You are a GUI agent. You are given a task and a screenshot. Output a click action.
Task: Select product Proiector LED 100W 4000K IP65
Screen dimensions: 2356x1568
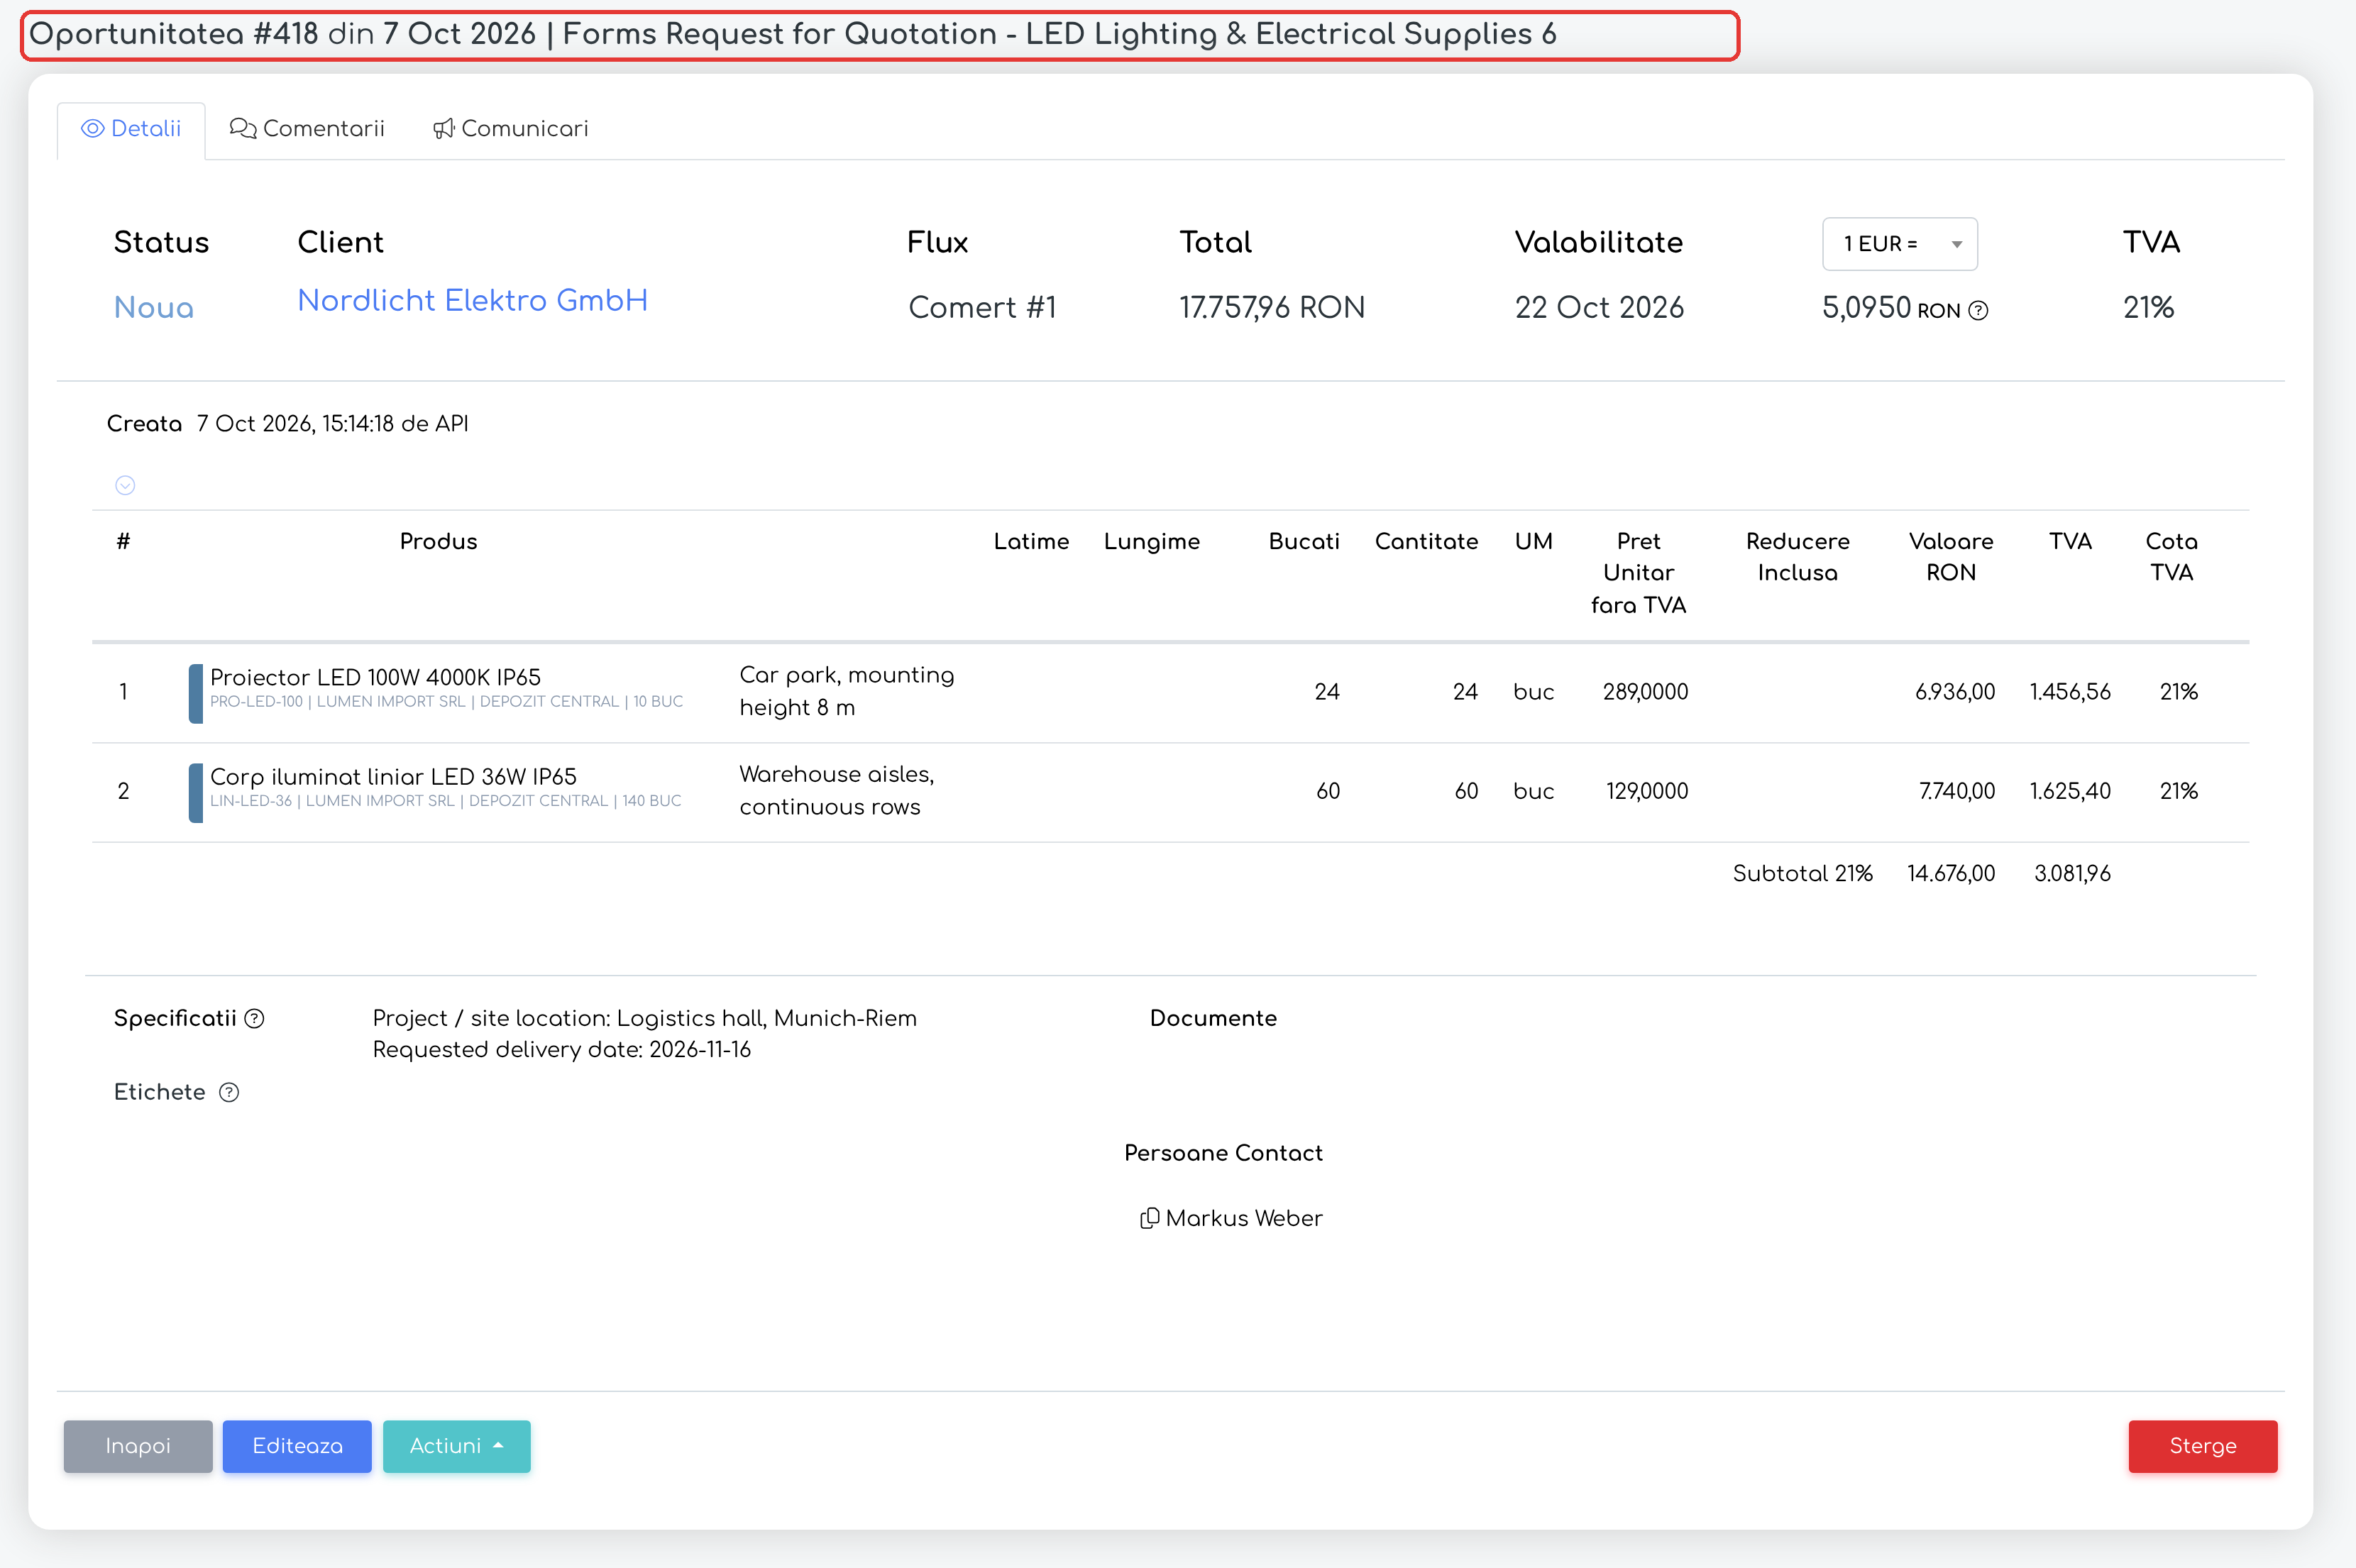(375, 677)
